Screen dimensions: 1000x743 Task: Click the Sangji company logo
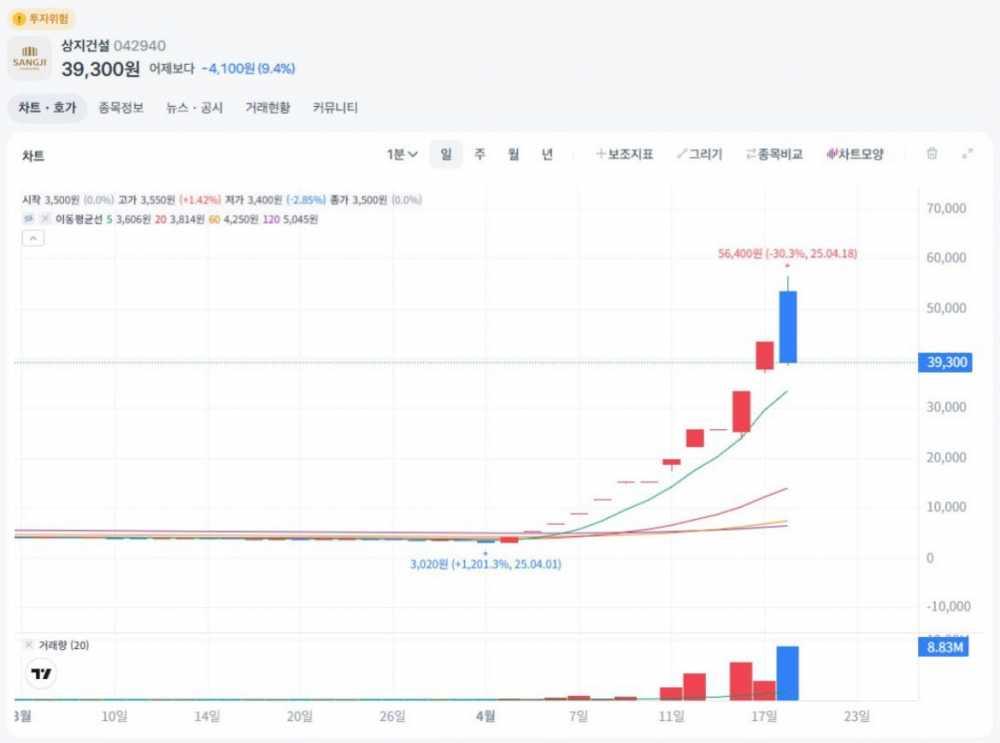pyautogui.click(x=30, y=59)
